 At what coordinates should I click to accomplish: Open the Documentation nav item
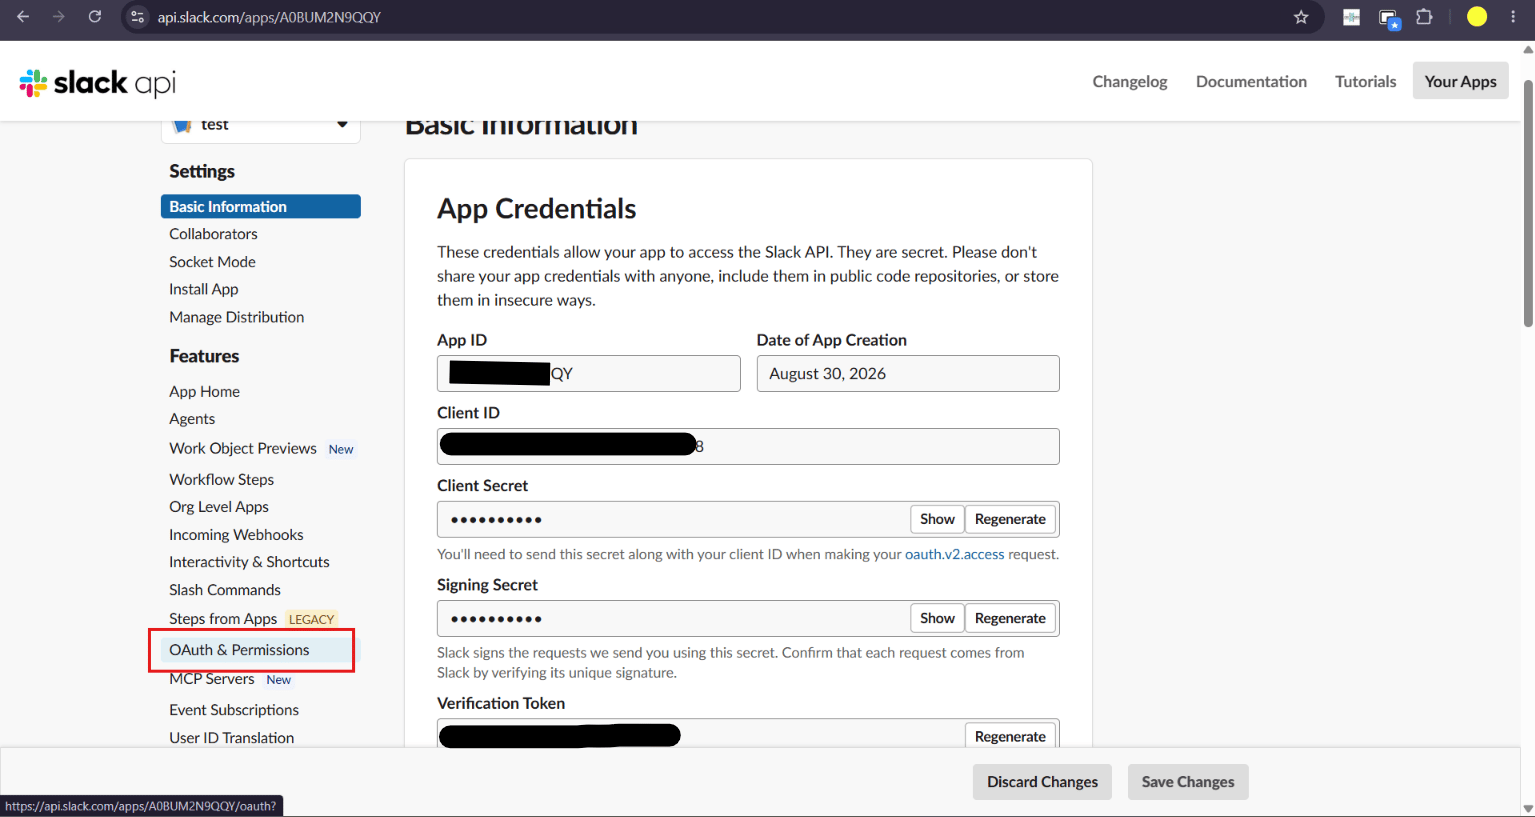pyautogui.click(x=1251, y=82)
